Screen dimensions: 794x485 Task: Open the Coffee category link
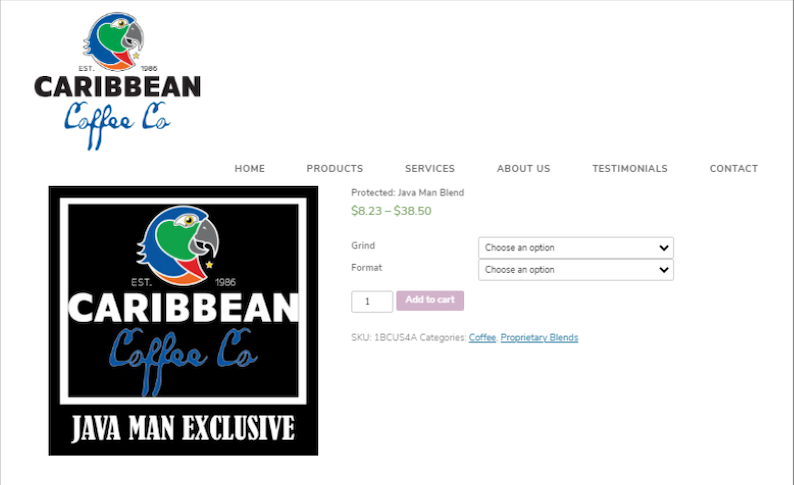(x=482, y=338)
